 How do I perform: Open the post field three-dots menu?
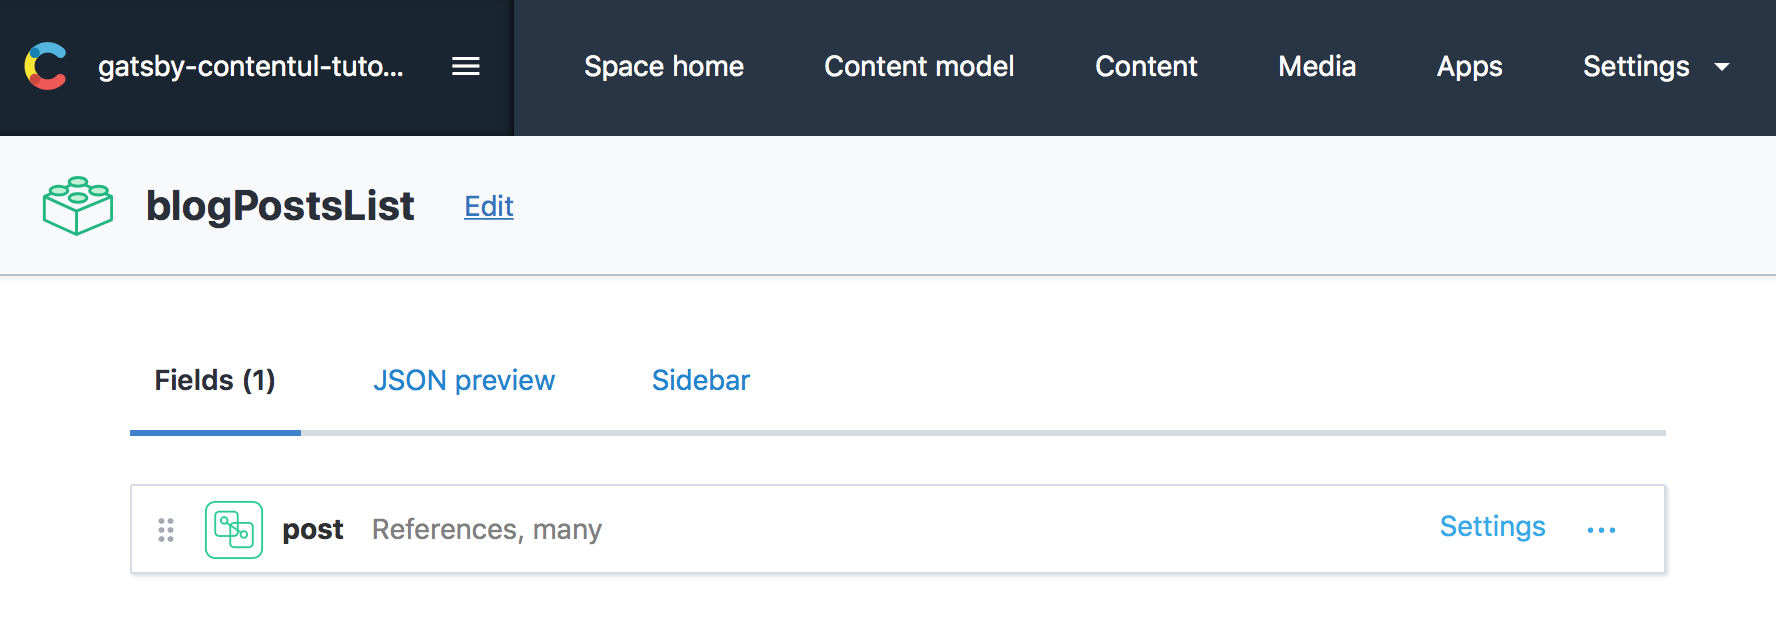(1601, 530)
